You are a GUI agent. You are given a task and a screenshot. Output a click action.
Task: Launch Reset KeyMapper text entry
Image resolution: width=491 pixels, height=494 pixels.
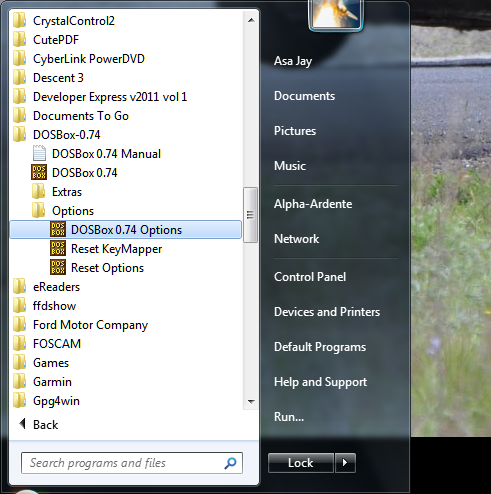pyautogui.click(x=117, y=249)
